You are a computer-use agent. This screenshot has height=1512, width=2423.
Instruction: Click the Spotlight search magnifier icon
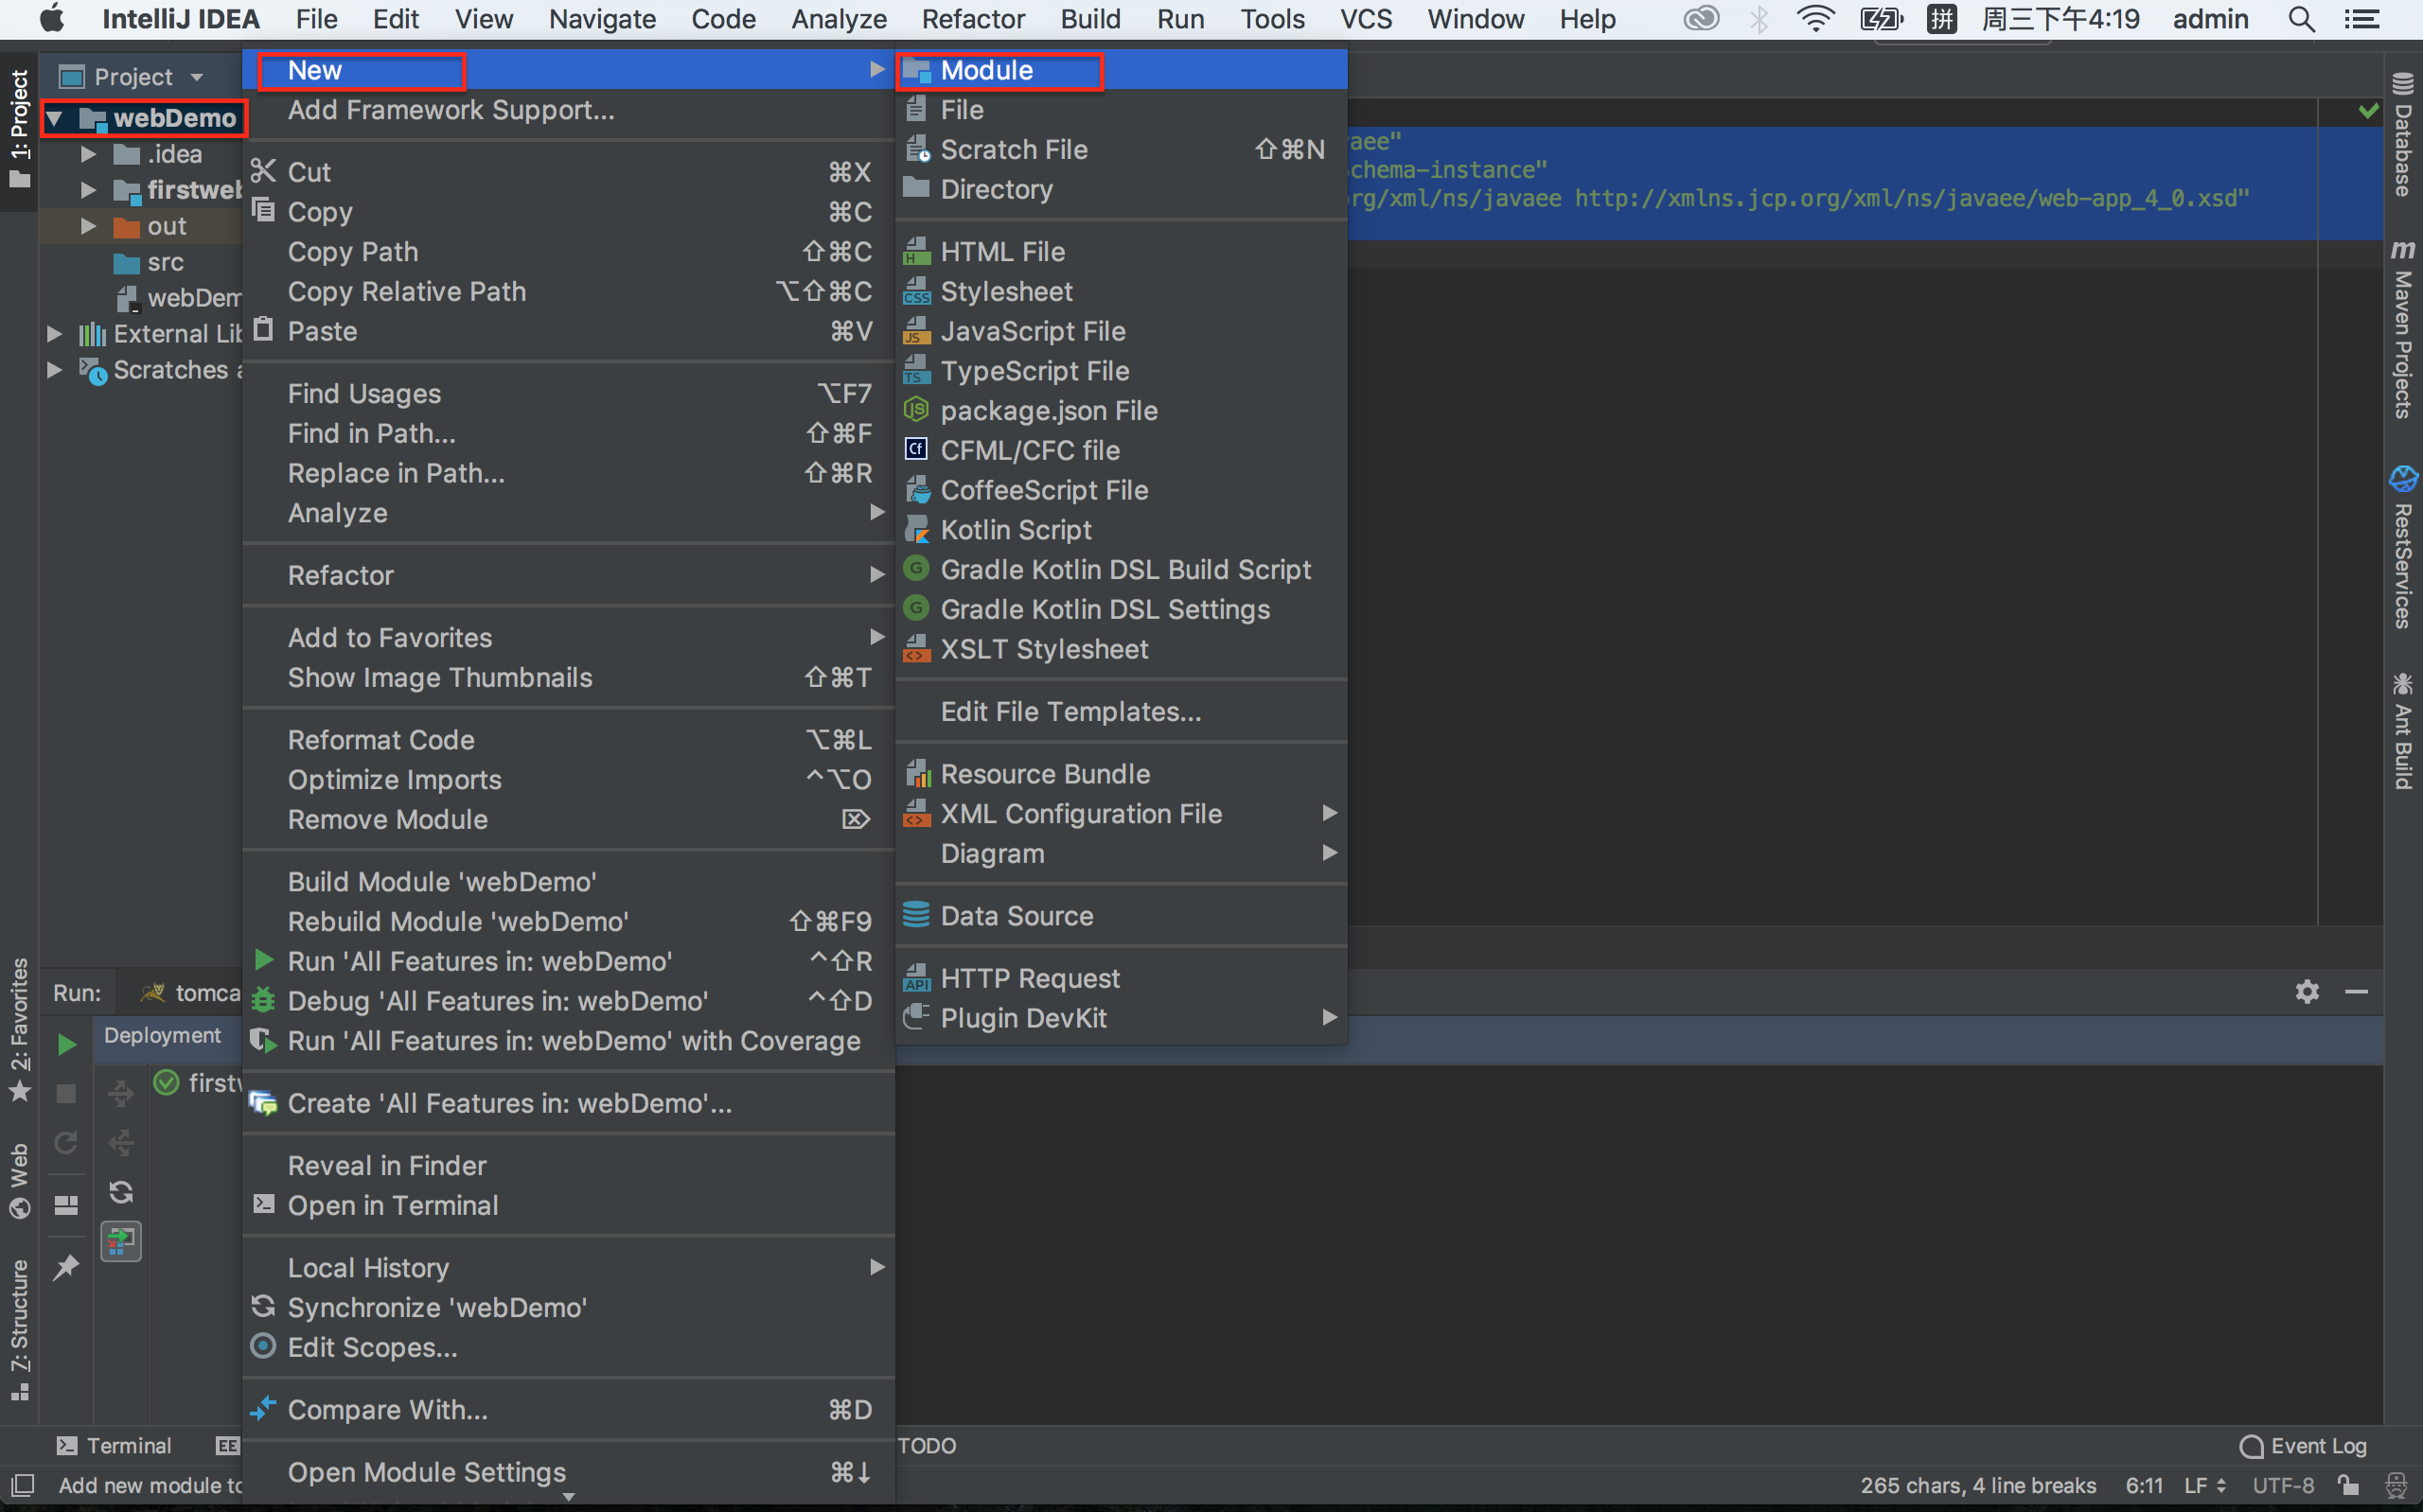click(x=2301, y=19)
